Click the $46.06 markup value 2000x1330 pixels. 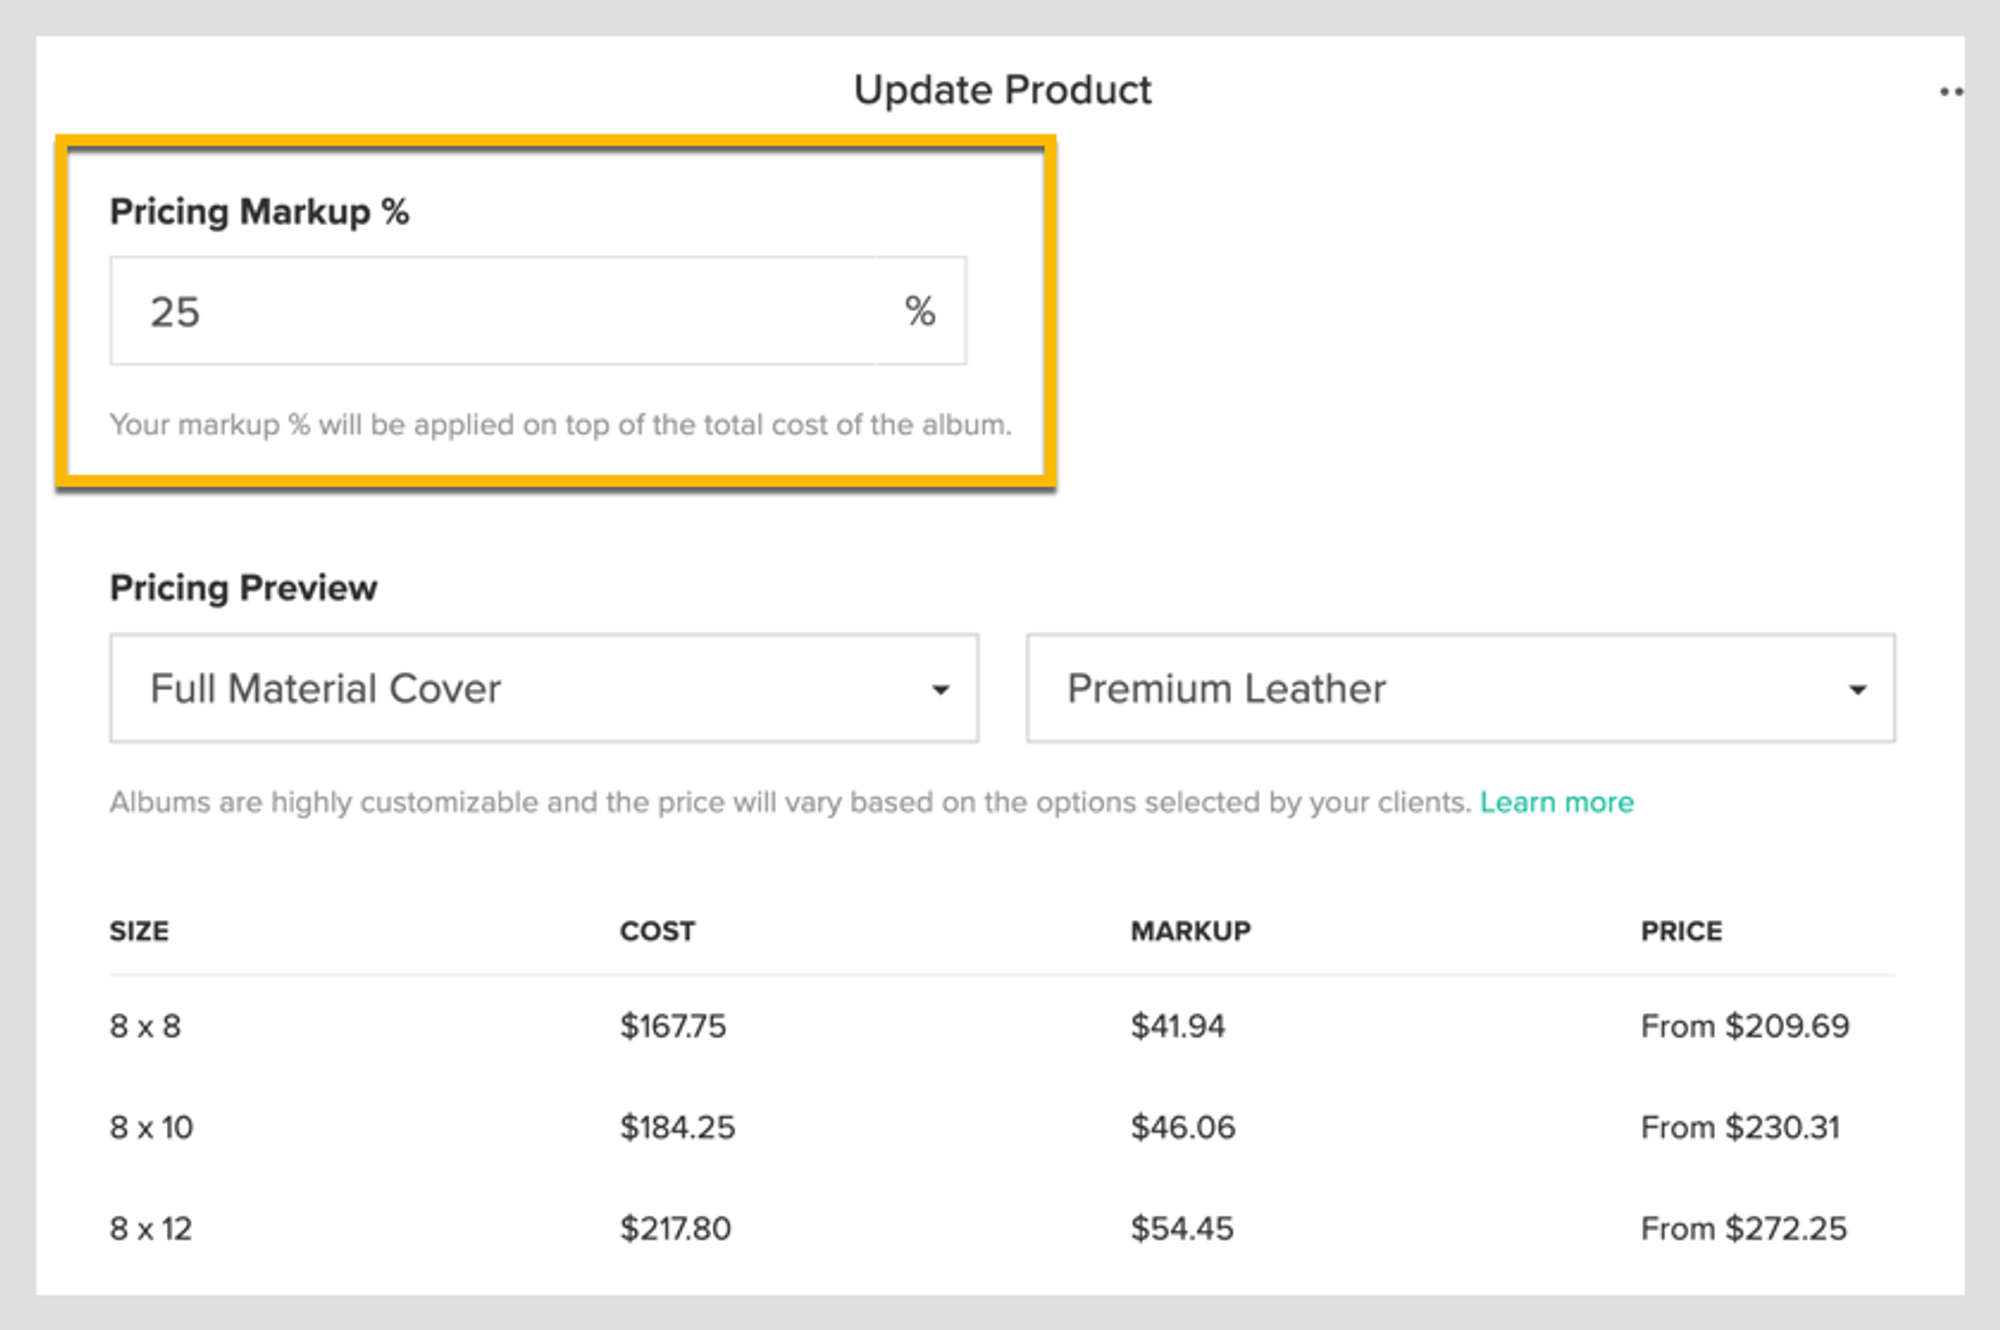[x=1183, y=1127]
